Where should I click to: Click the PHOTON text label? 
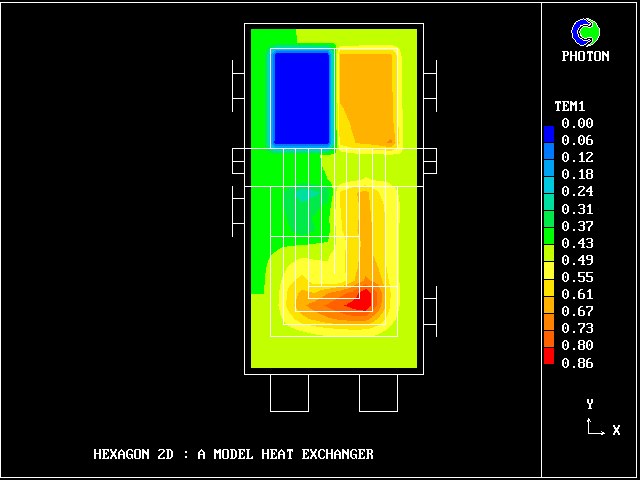pyautogui.click(x=585, y=56)
